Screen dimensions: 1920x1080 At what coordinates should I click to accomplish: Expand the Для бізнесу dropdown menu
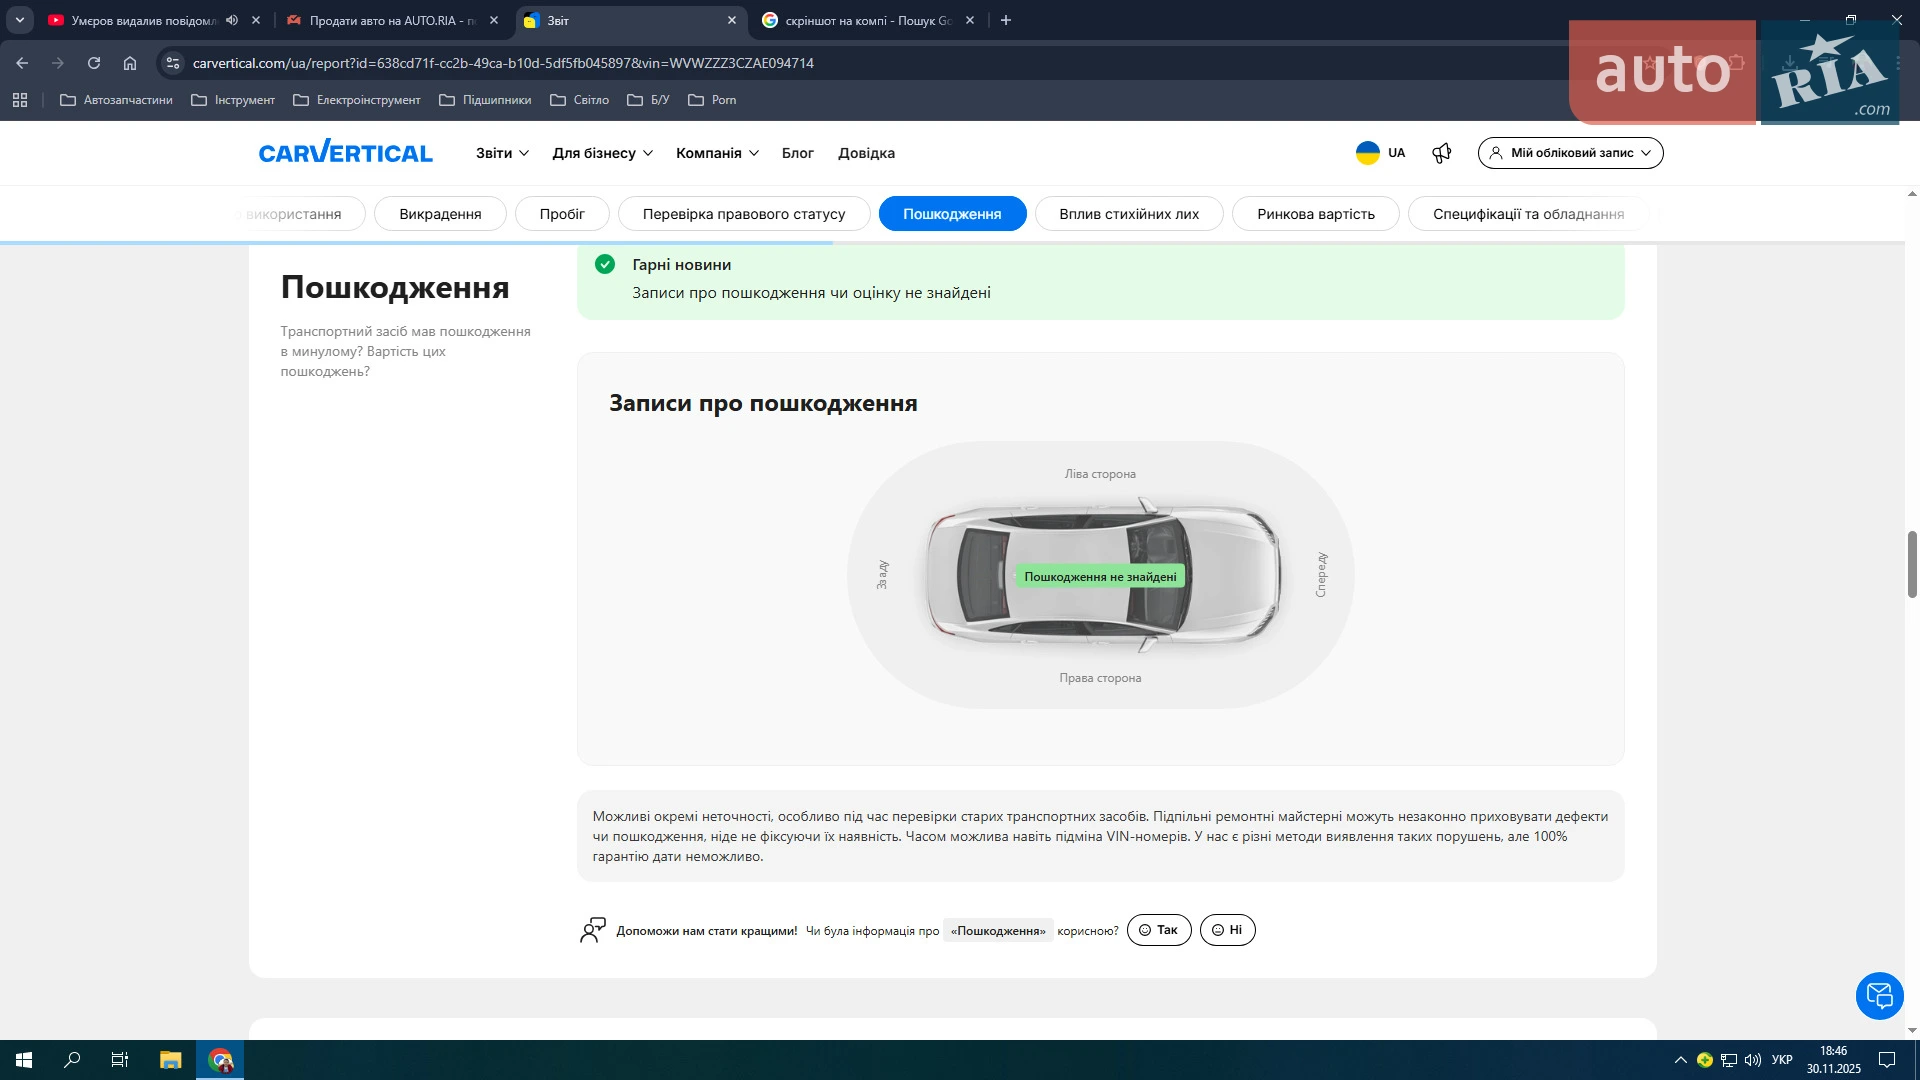point(602,153)
